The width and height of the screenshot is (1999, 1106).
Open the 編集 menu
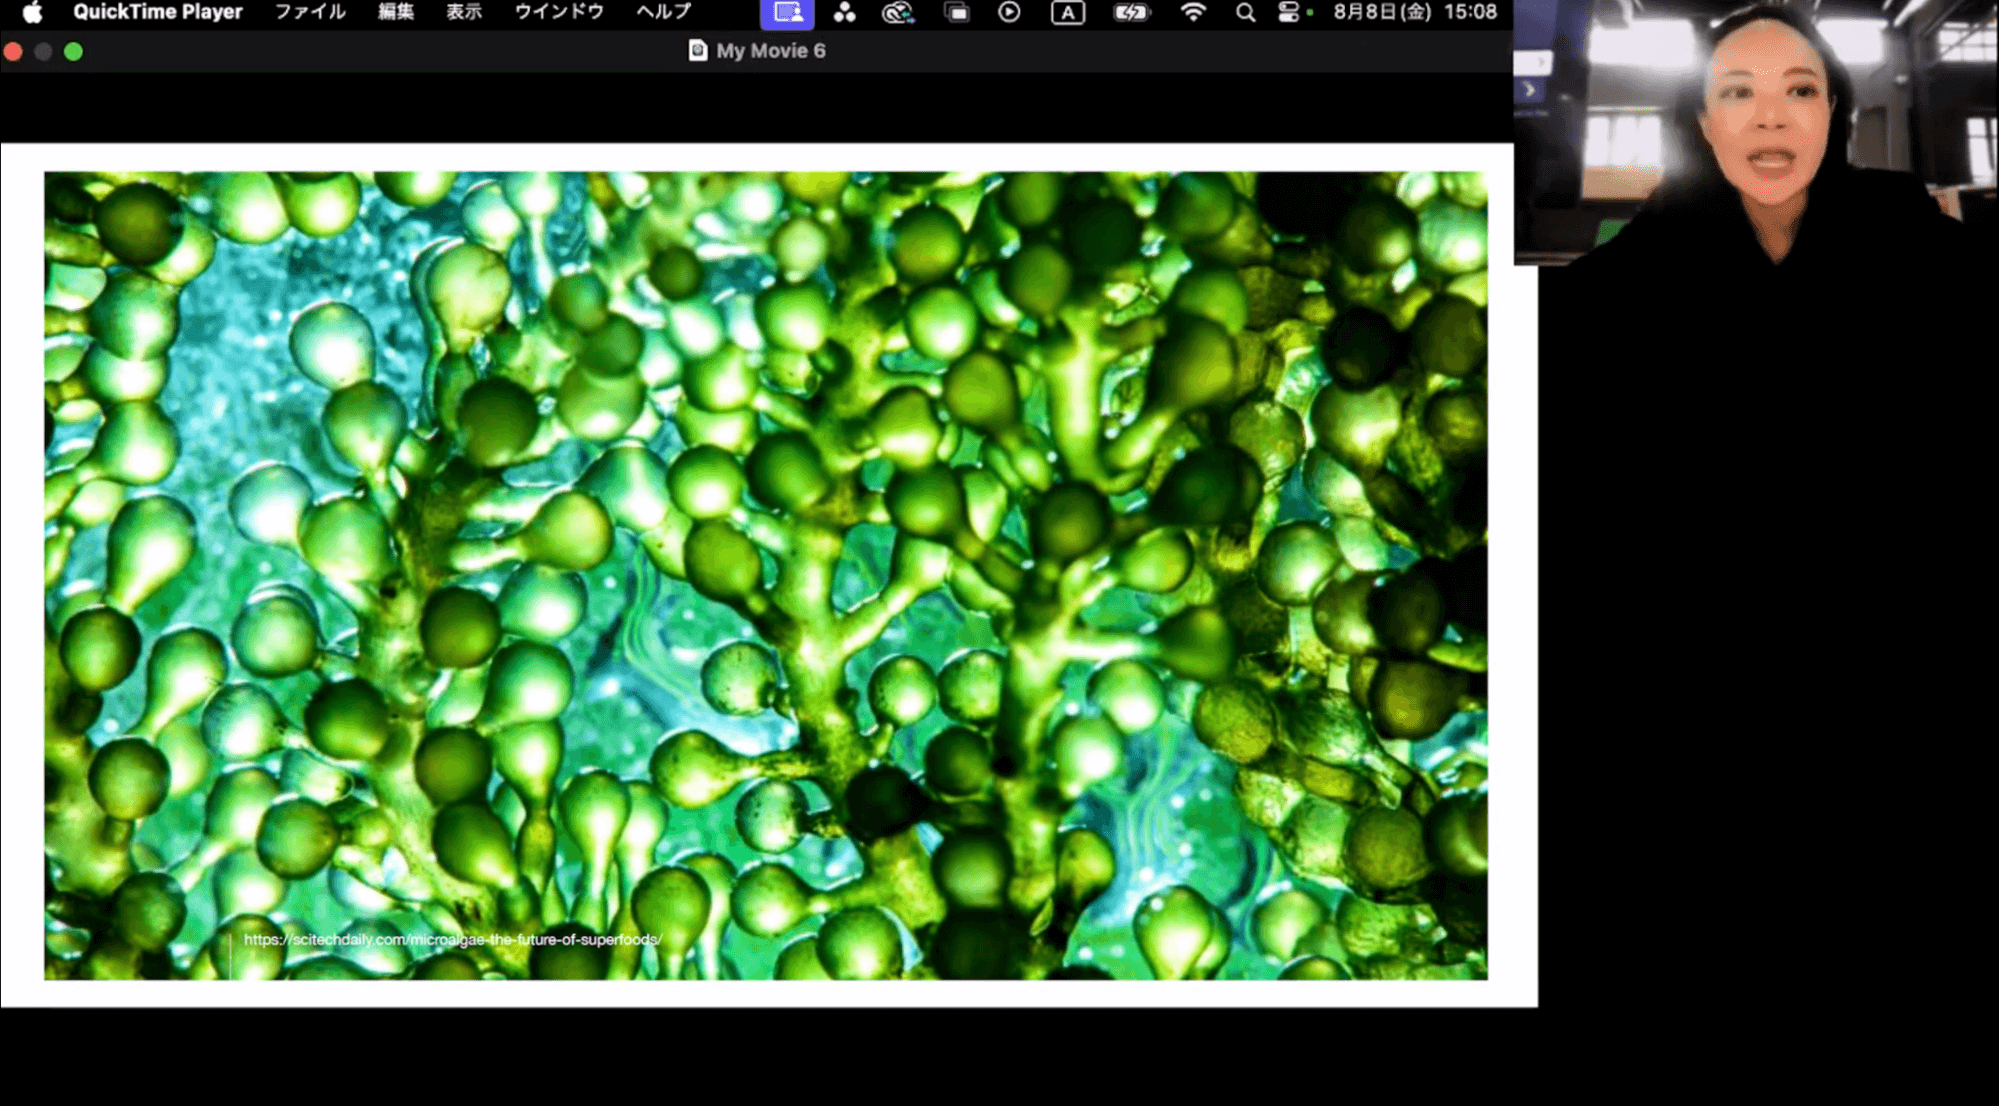396,12
